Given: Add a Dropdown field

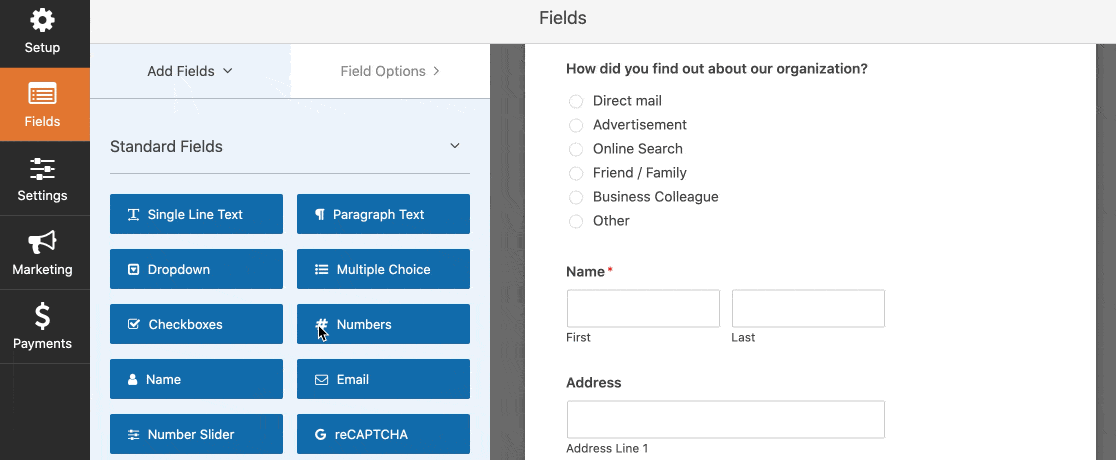Looking at the screenshot, I should tap(196, 269).
